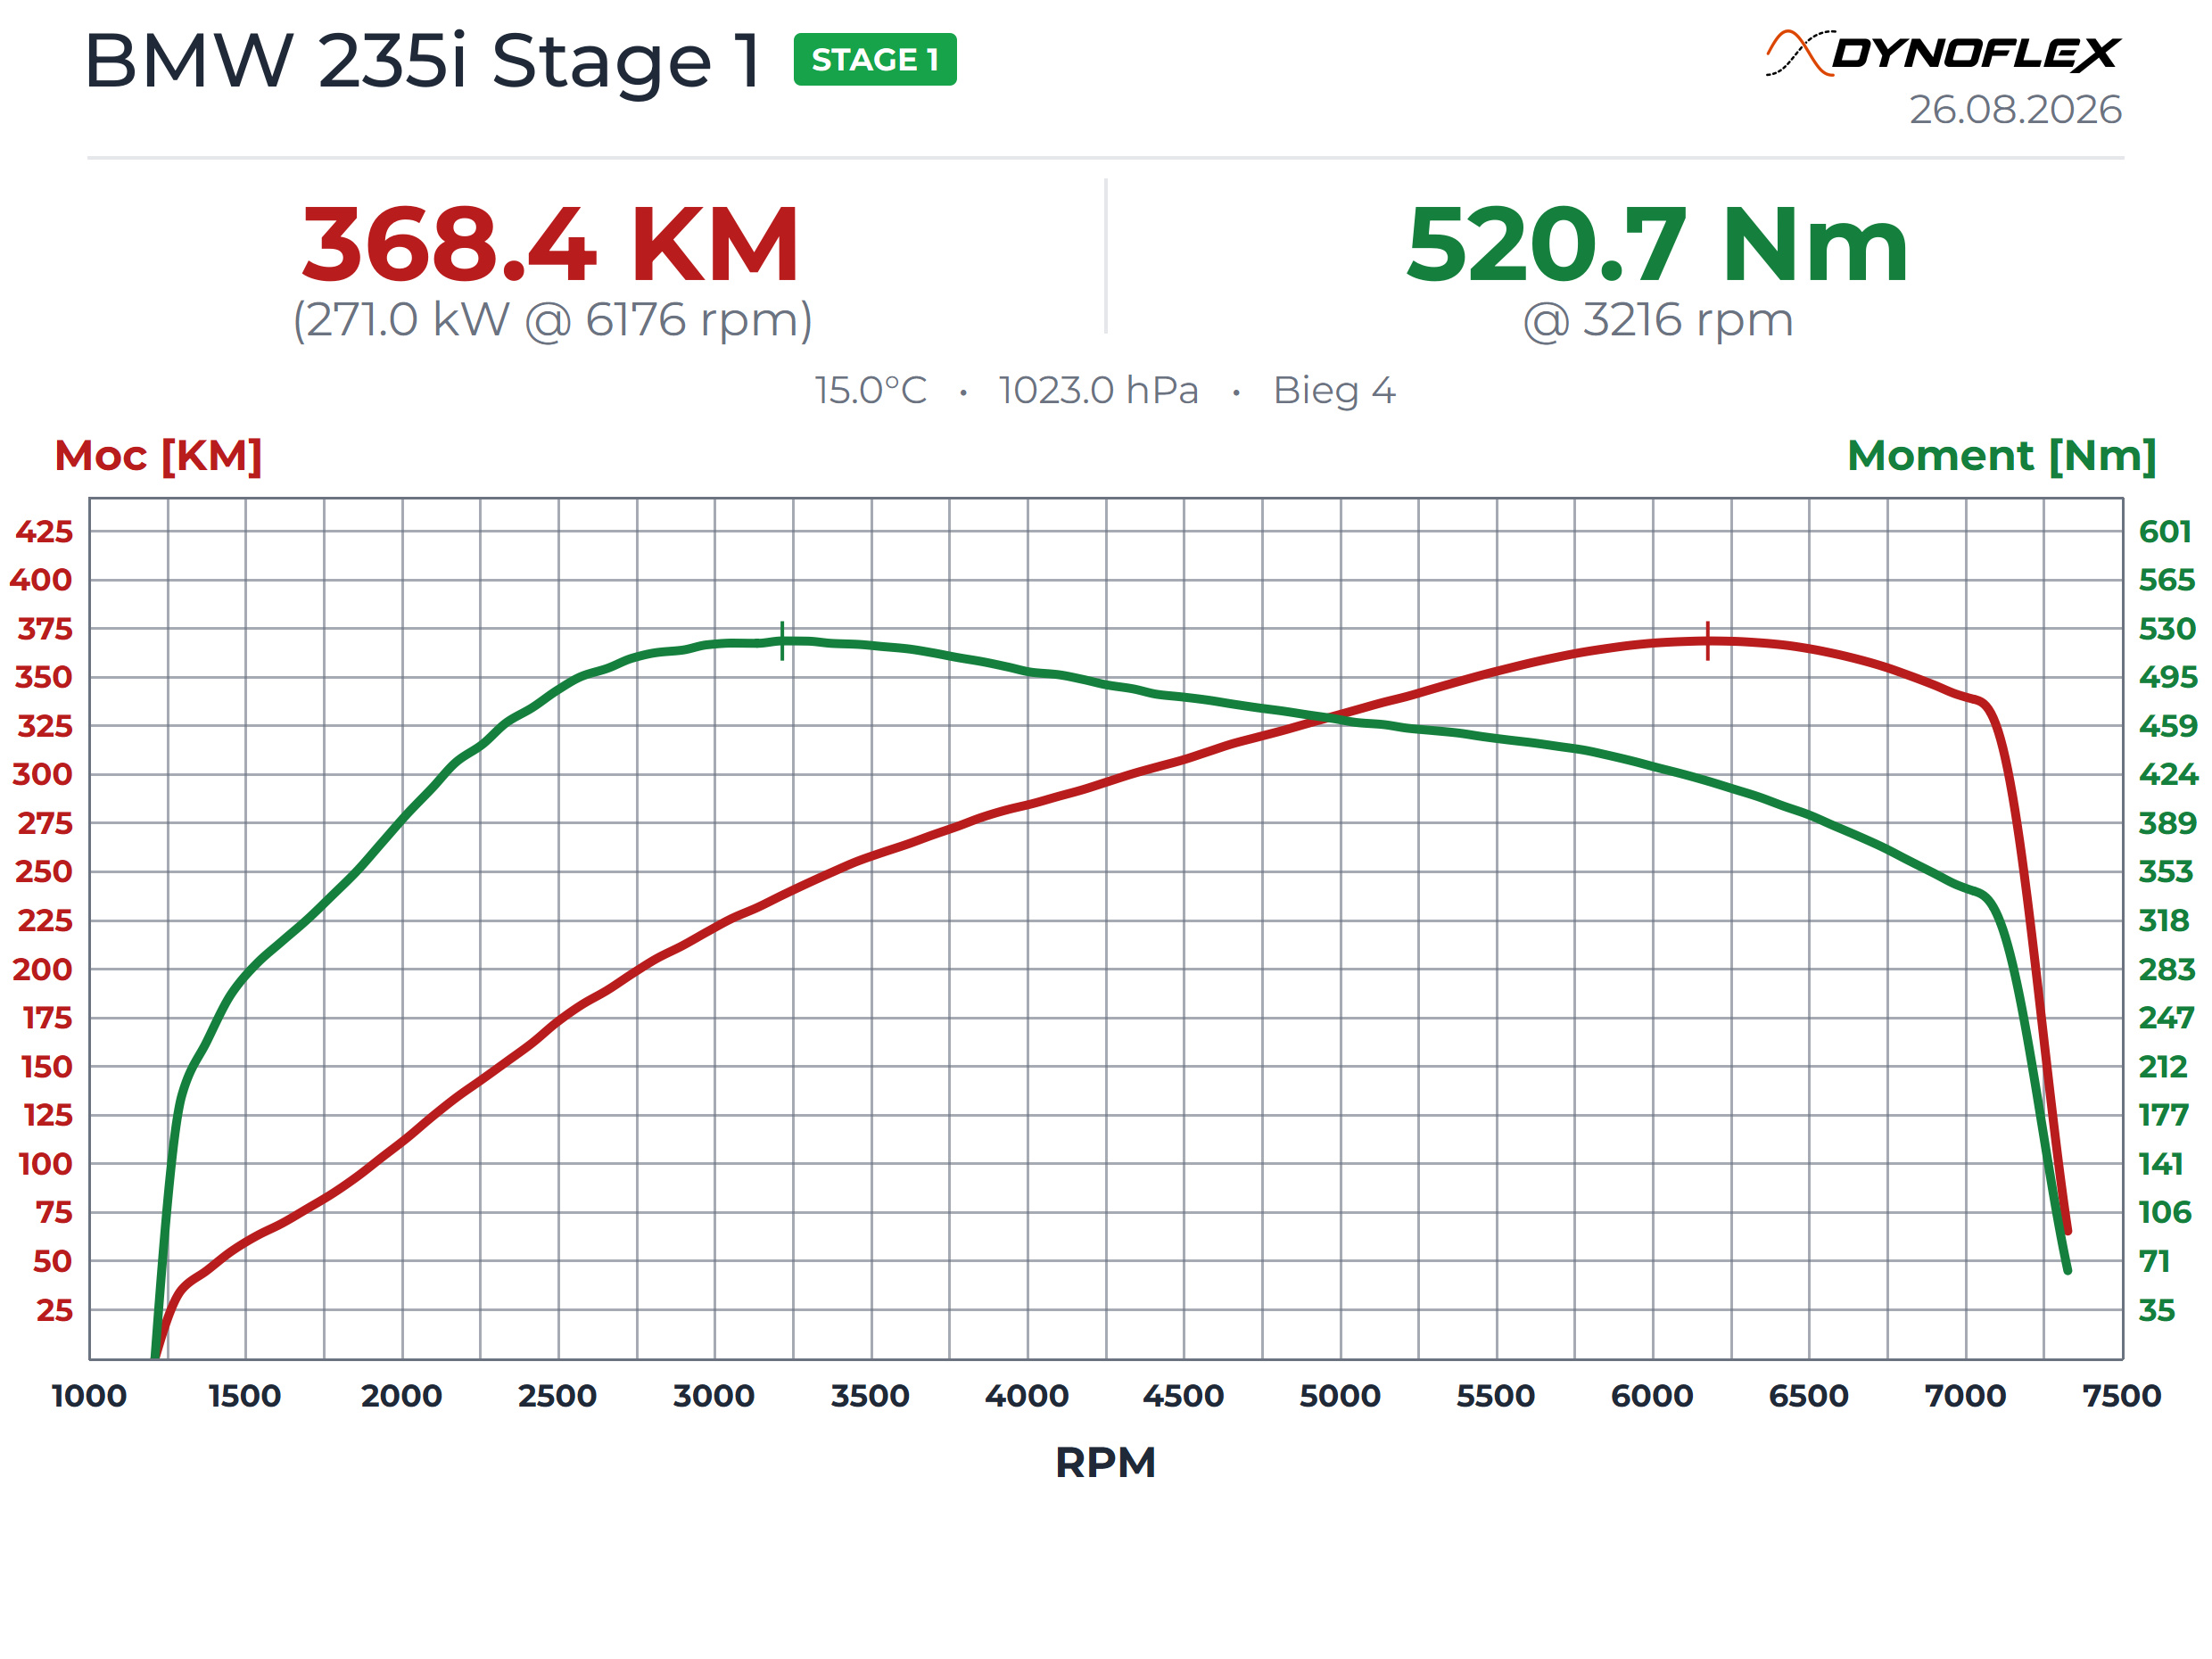
Task: Click the 125 label on power axis
Action: coord(48,1116)
